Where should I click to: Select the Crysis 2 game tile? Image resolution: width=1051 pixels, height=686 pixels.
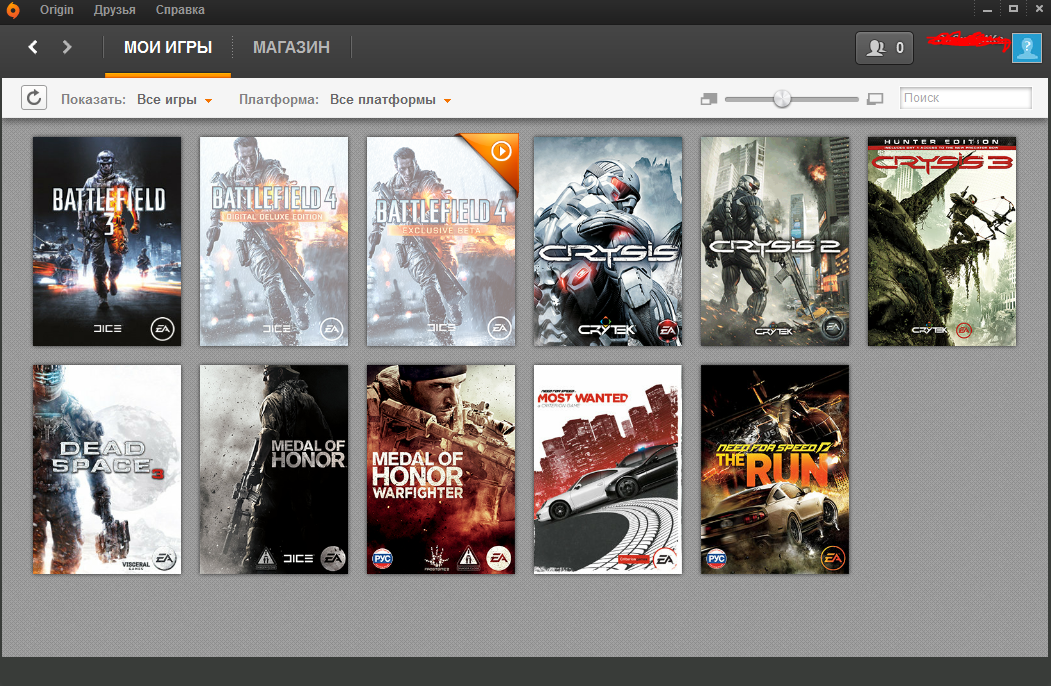point(775,241)
